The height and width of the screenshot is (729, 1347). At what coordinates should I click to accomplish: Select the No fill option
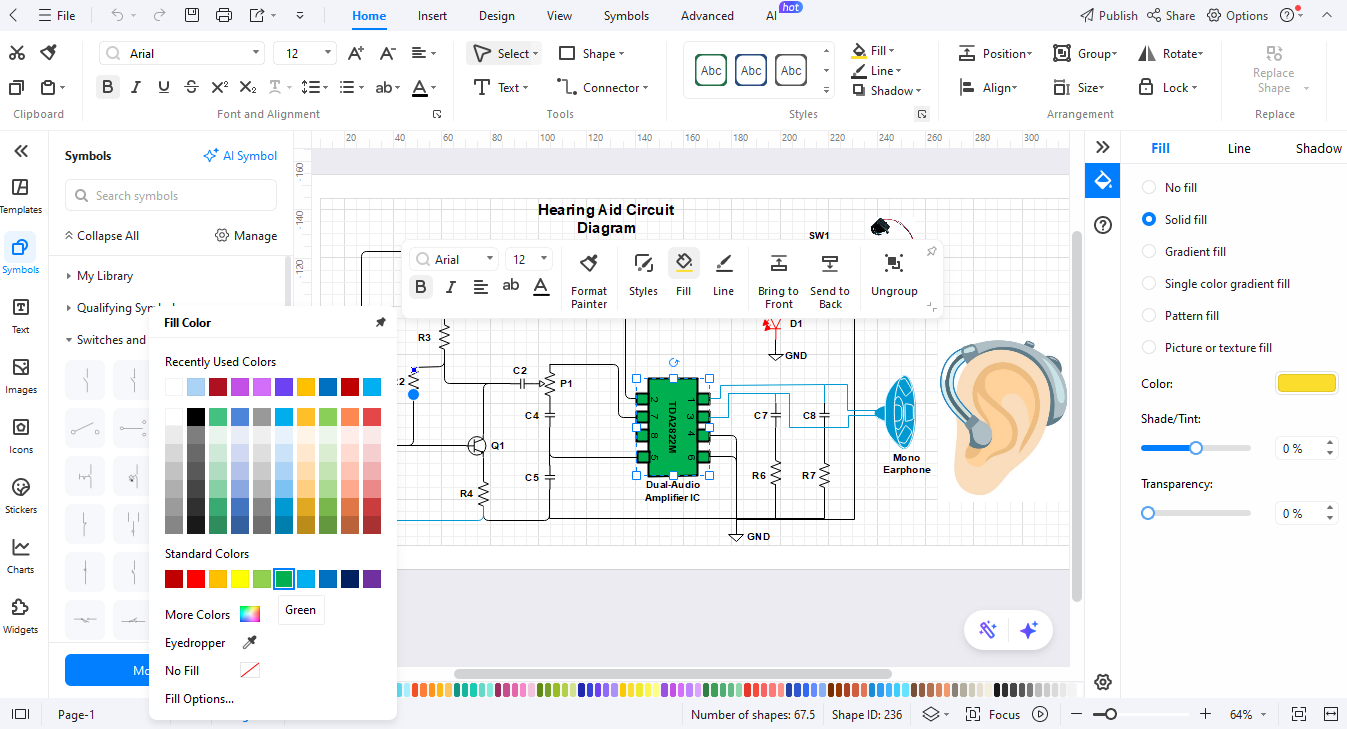1148,187
